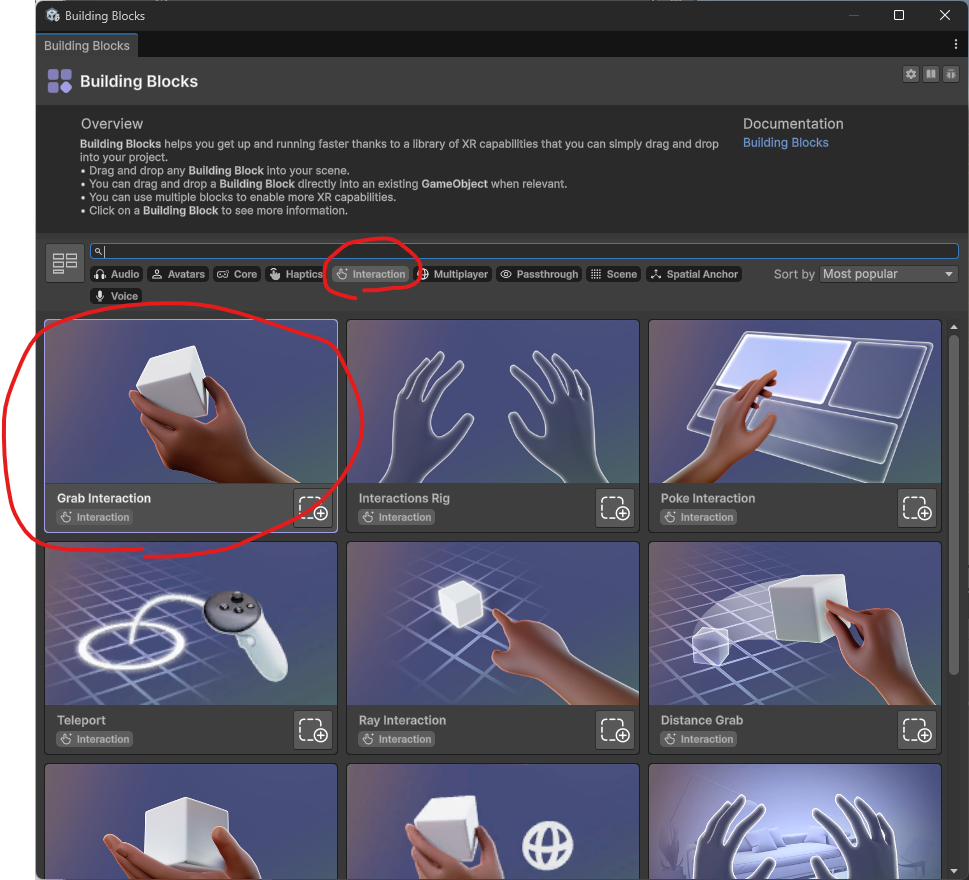Viewport: 969px width, 880px height.
Task: Toggle the grid/list view layout button
Action: point(65,263)
